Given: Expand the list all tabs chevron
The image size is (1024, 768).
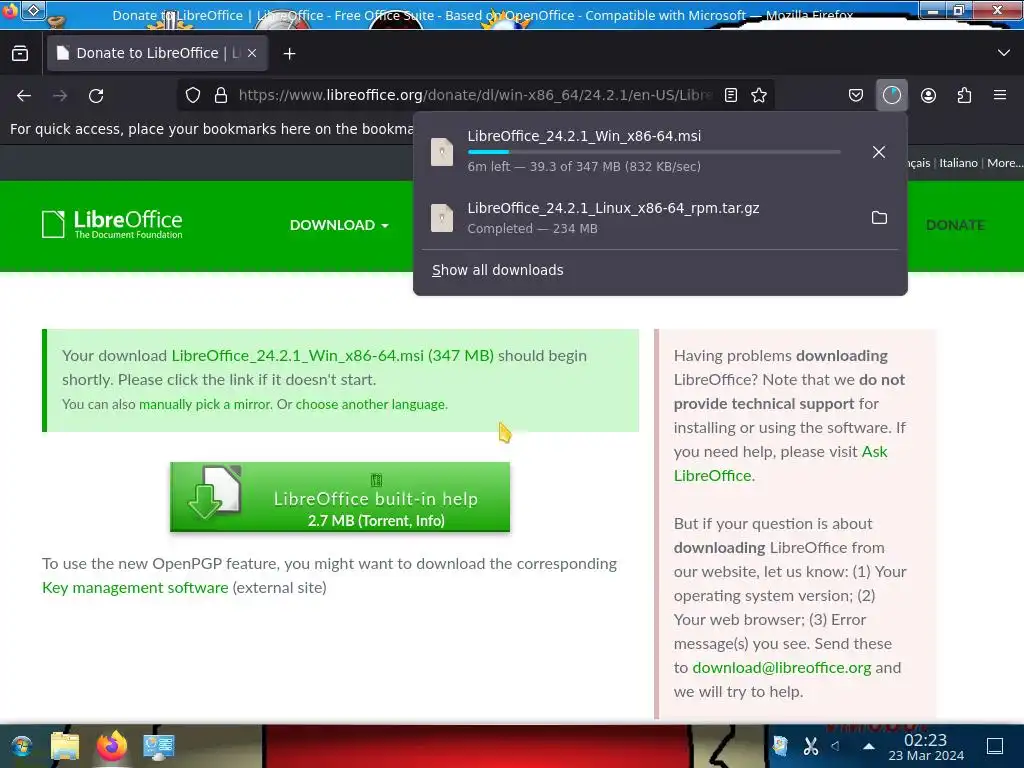Looking at the screenshot, I should 1004,53.
